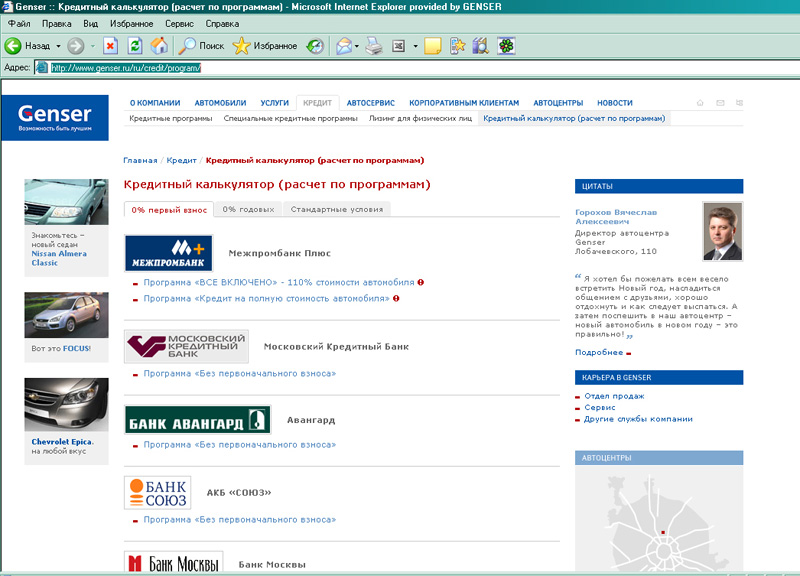Open the Поиск search pane
This screenshot has height=576, width=800.
click(x=201, y=46)
